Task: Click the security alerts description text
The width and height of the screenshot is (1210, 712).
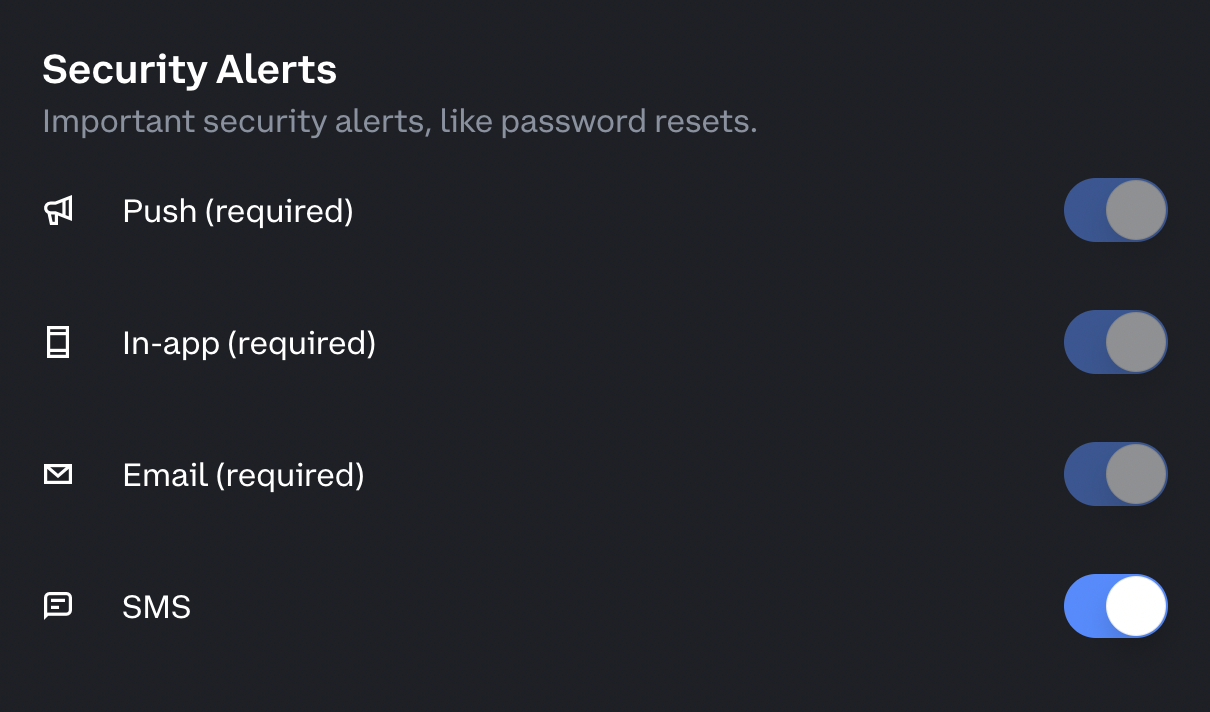Action: point(399,120)
